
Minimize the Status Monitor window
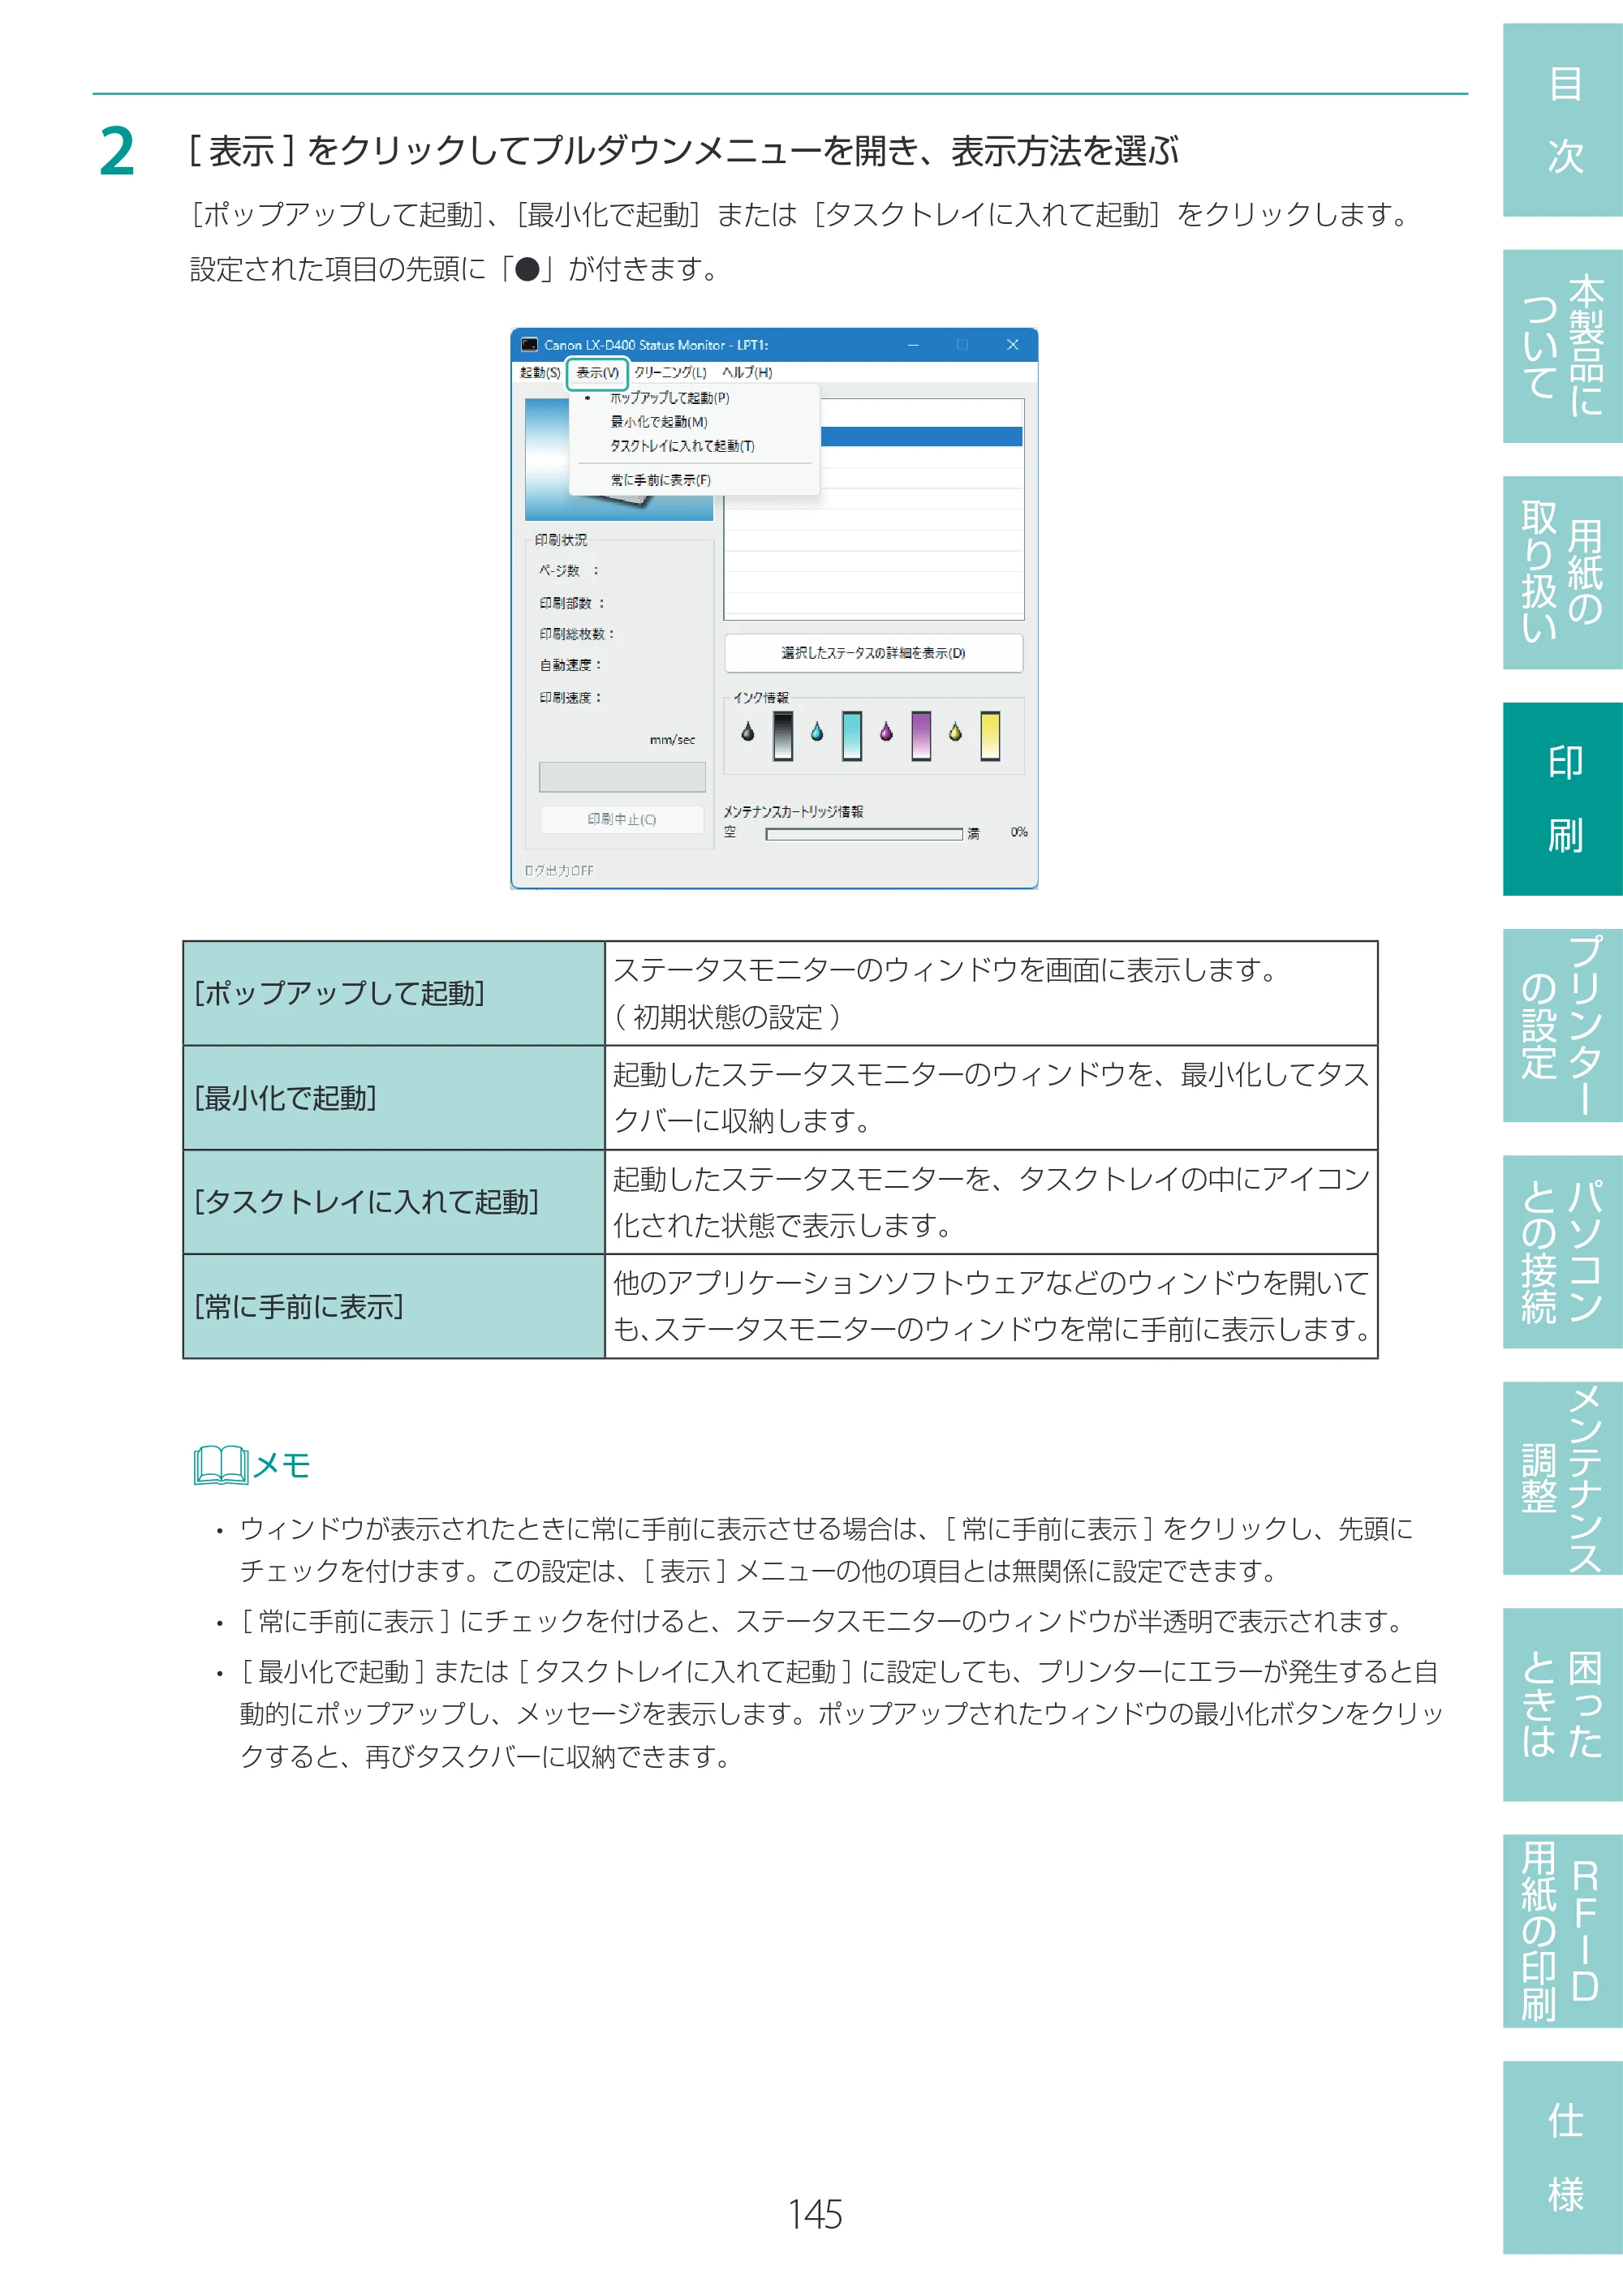(913, 345)
